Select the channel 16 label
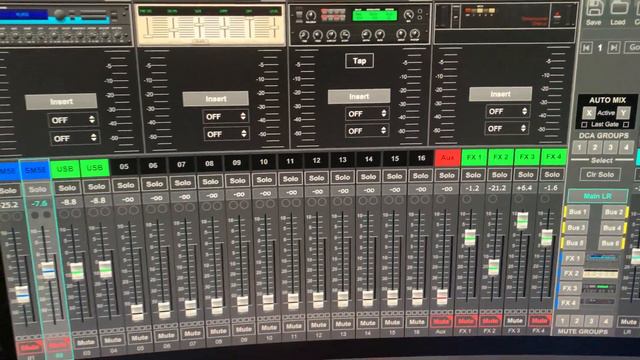The width and height of the screenshot is (640, 360). 421,158
